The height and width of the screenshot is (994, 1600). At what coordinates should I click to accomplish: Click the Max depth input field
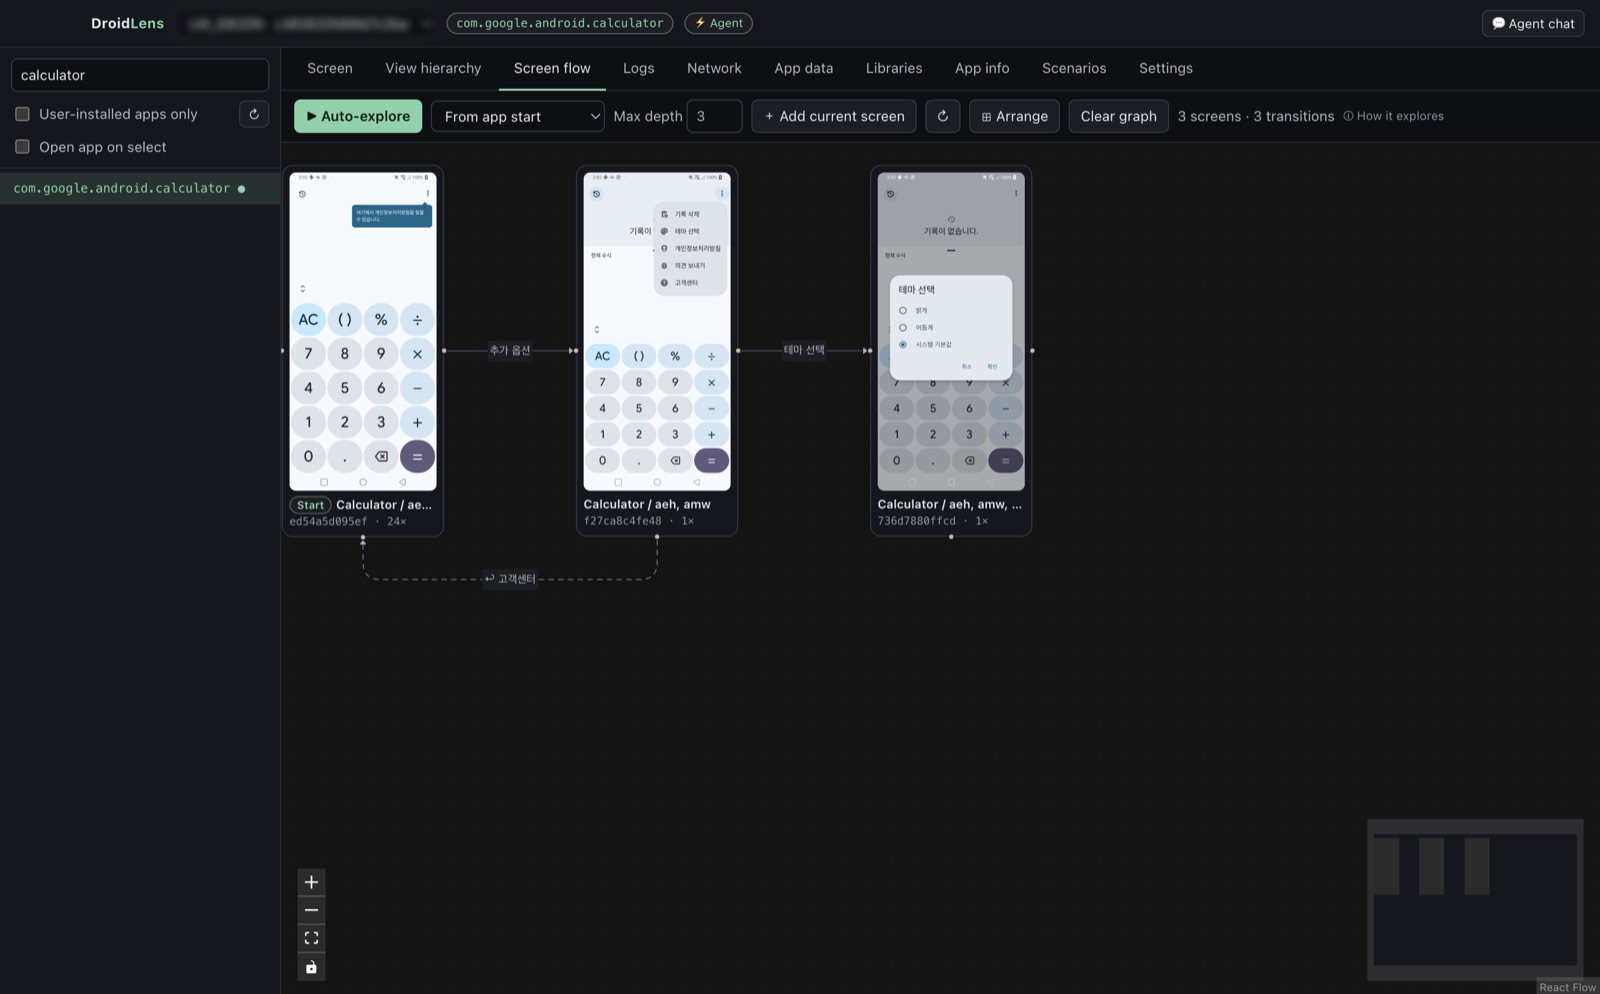(x=714, y=116)
